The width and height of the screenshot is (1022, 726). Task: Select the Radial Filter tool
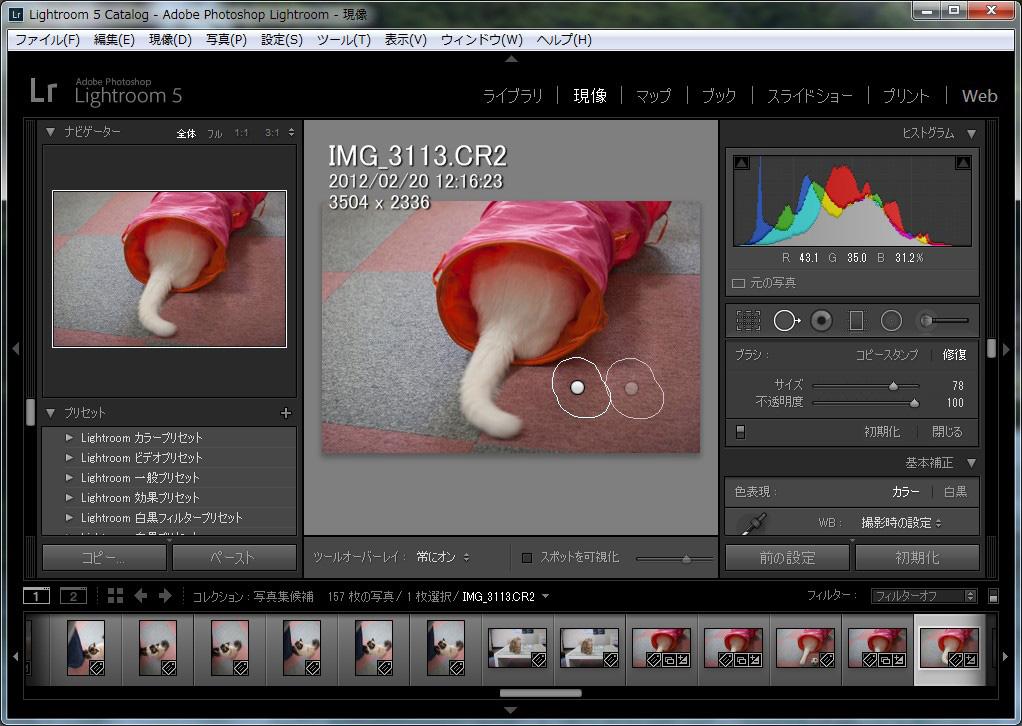click(891, 321)
